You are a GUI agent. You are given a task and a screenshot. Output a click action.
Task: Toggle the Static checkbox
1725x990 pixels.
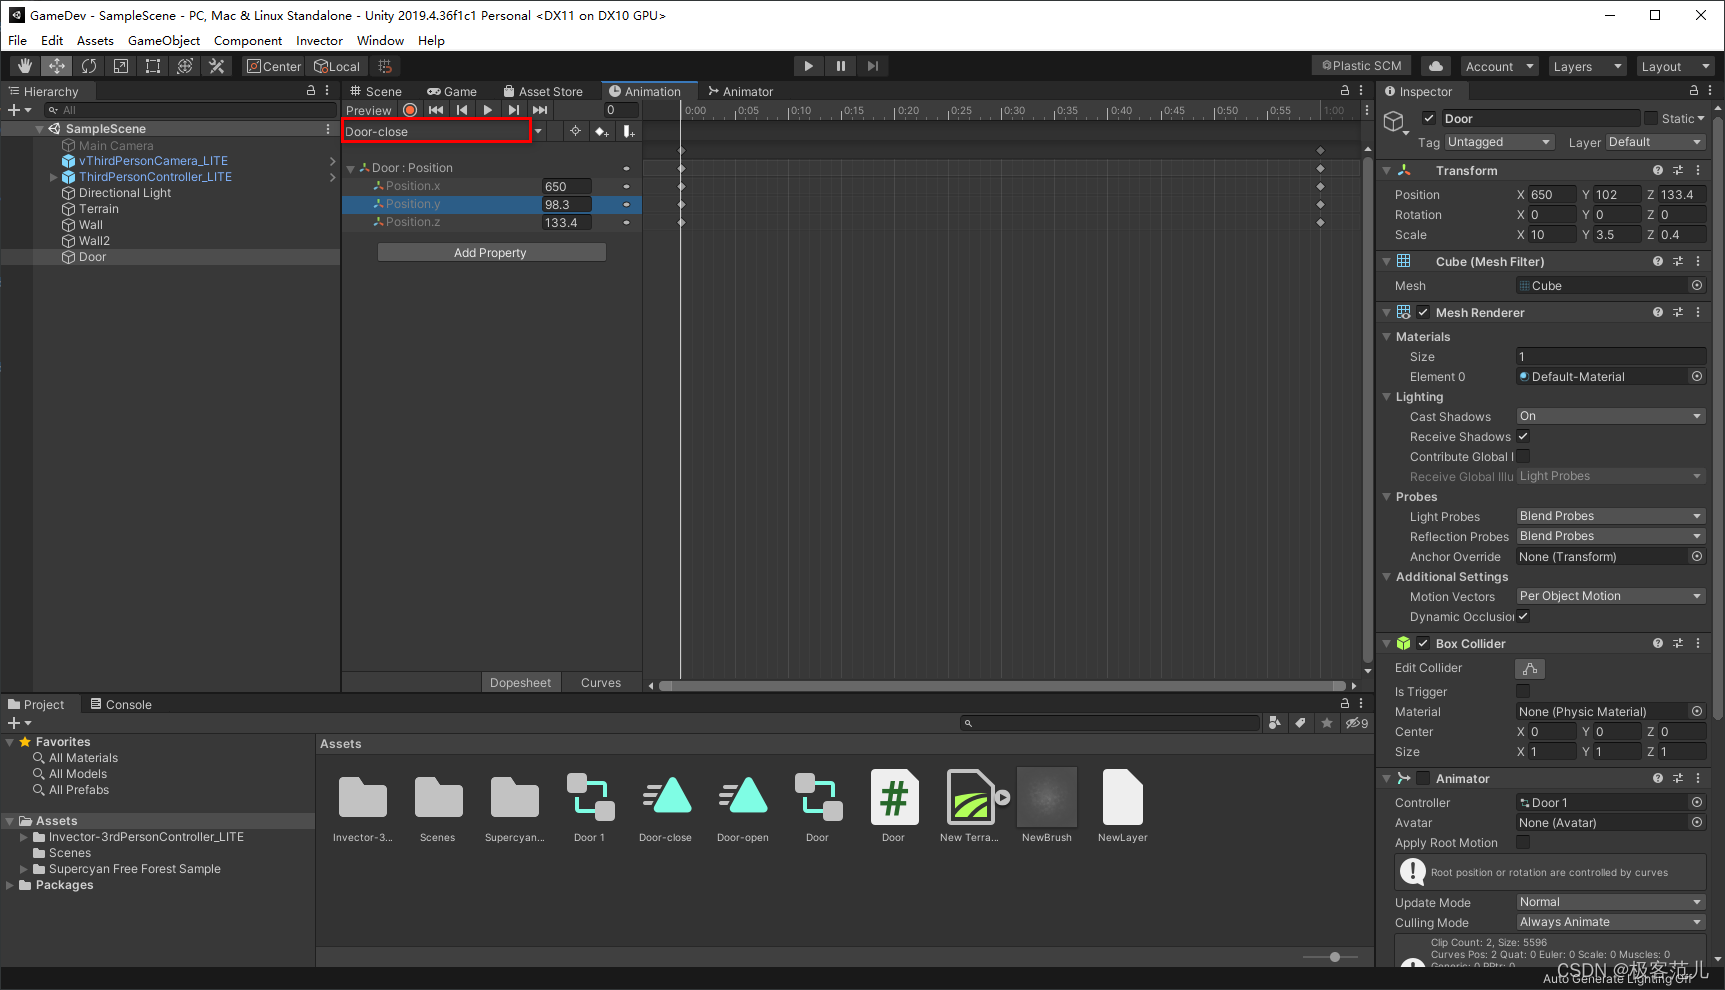1651,118
